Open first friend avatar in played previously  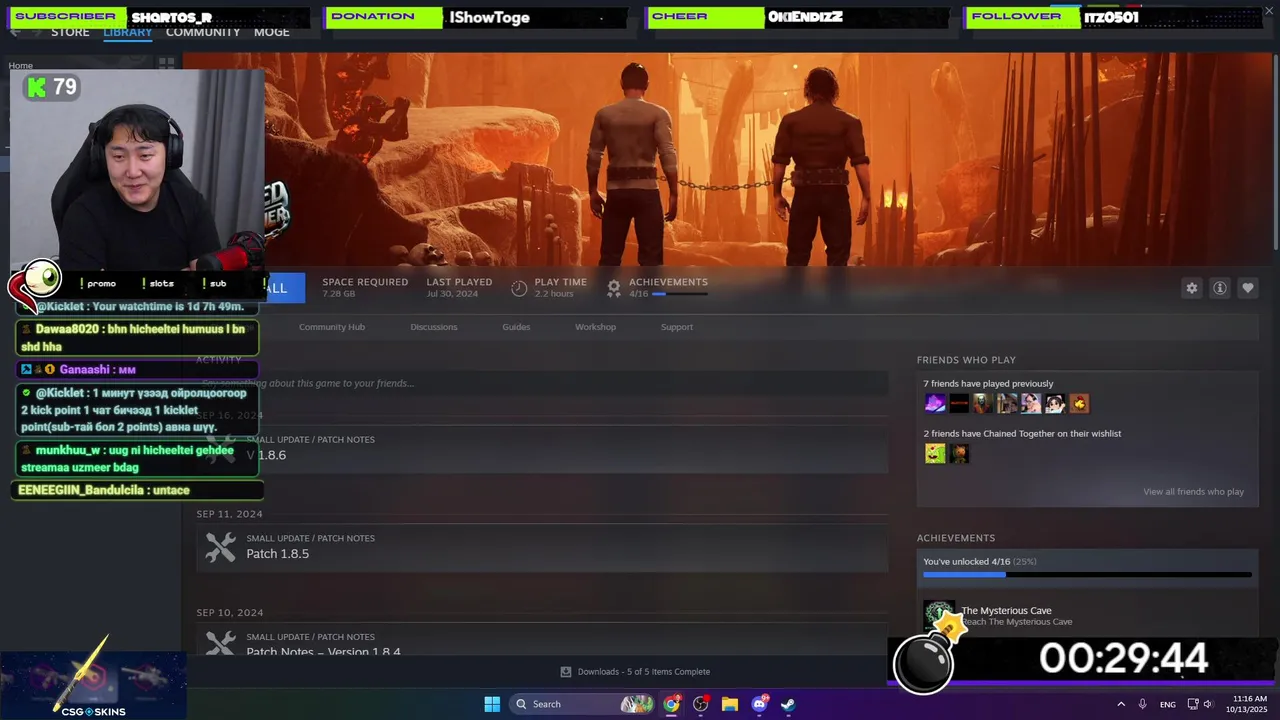click(x=935, y=404)
